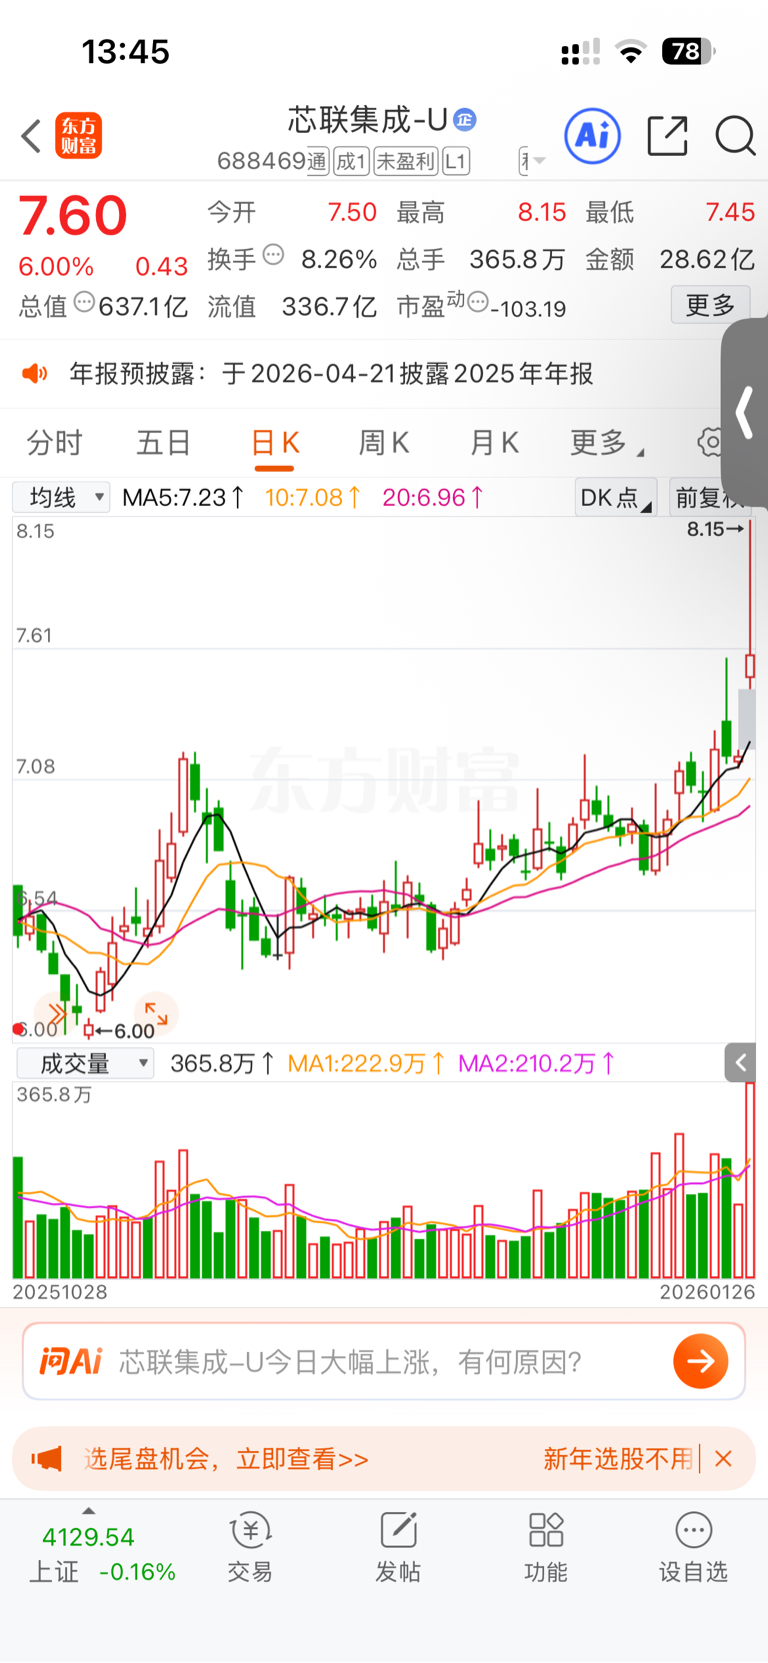768x1663 pixels.
Task: Tap the 总值 info bubble icon
Action: point(84,302)
